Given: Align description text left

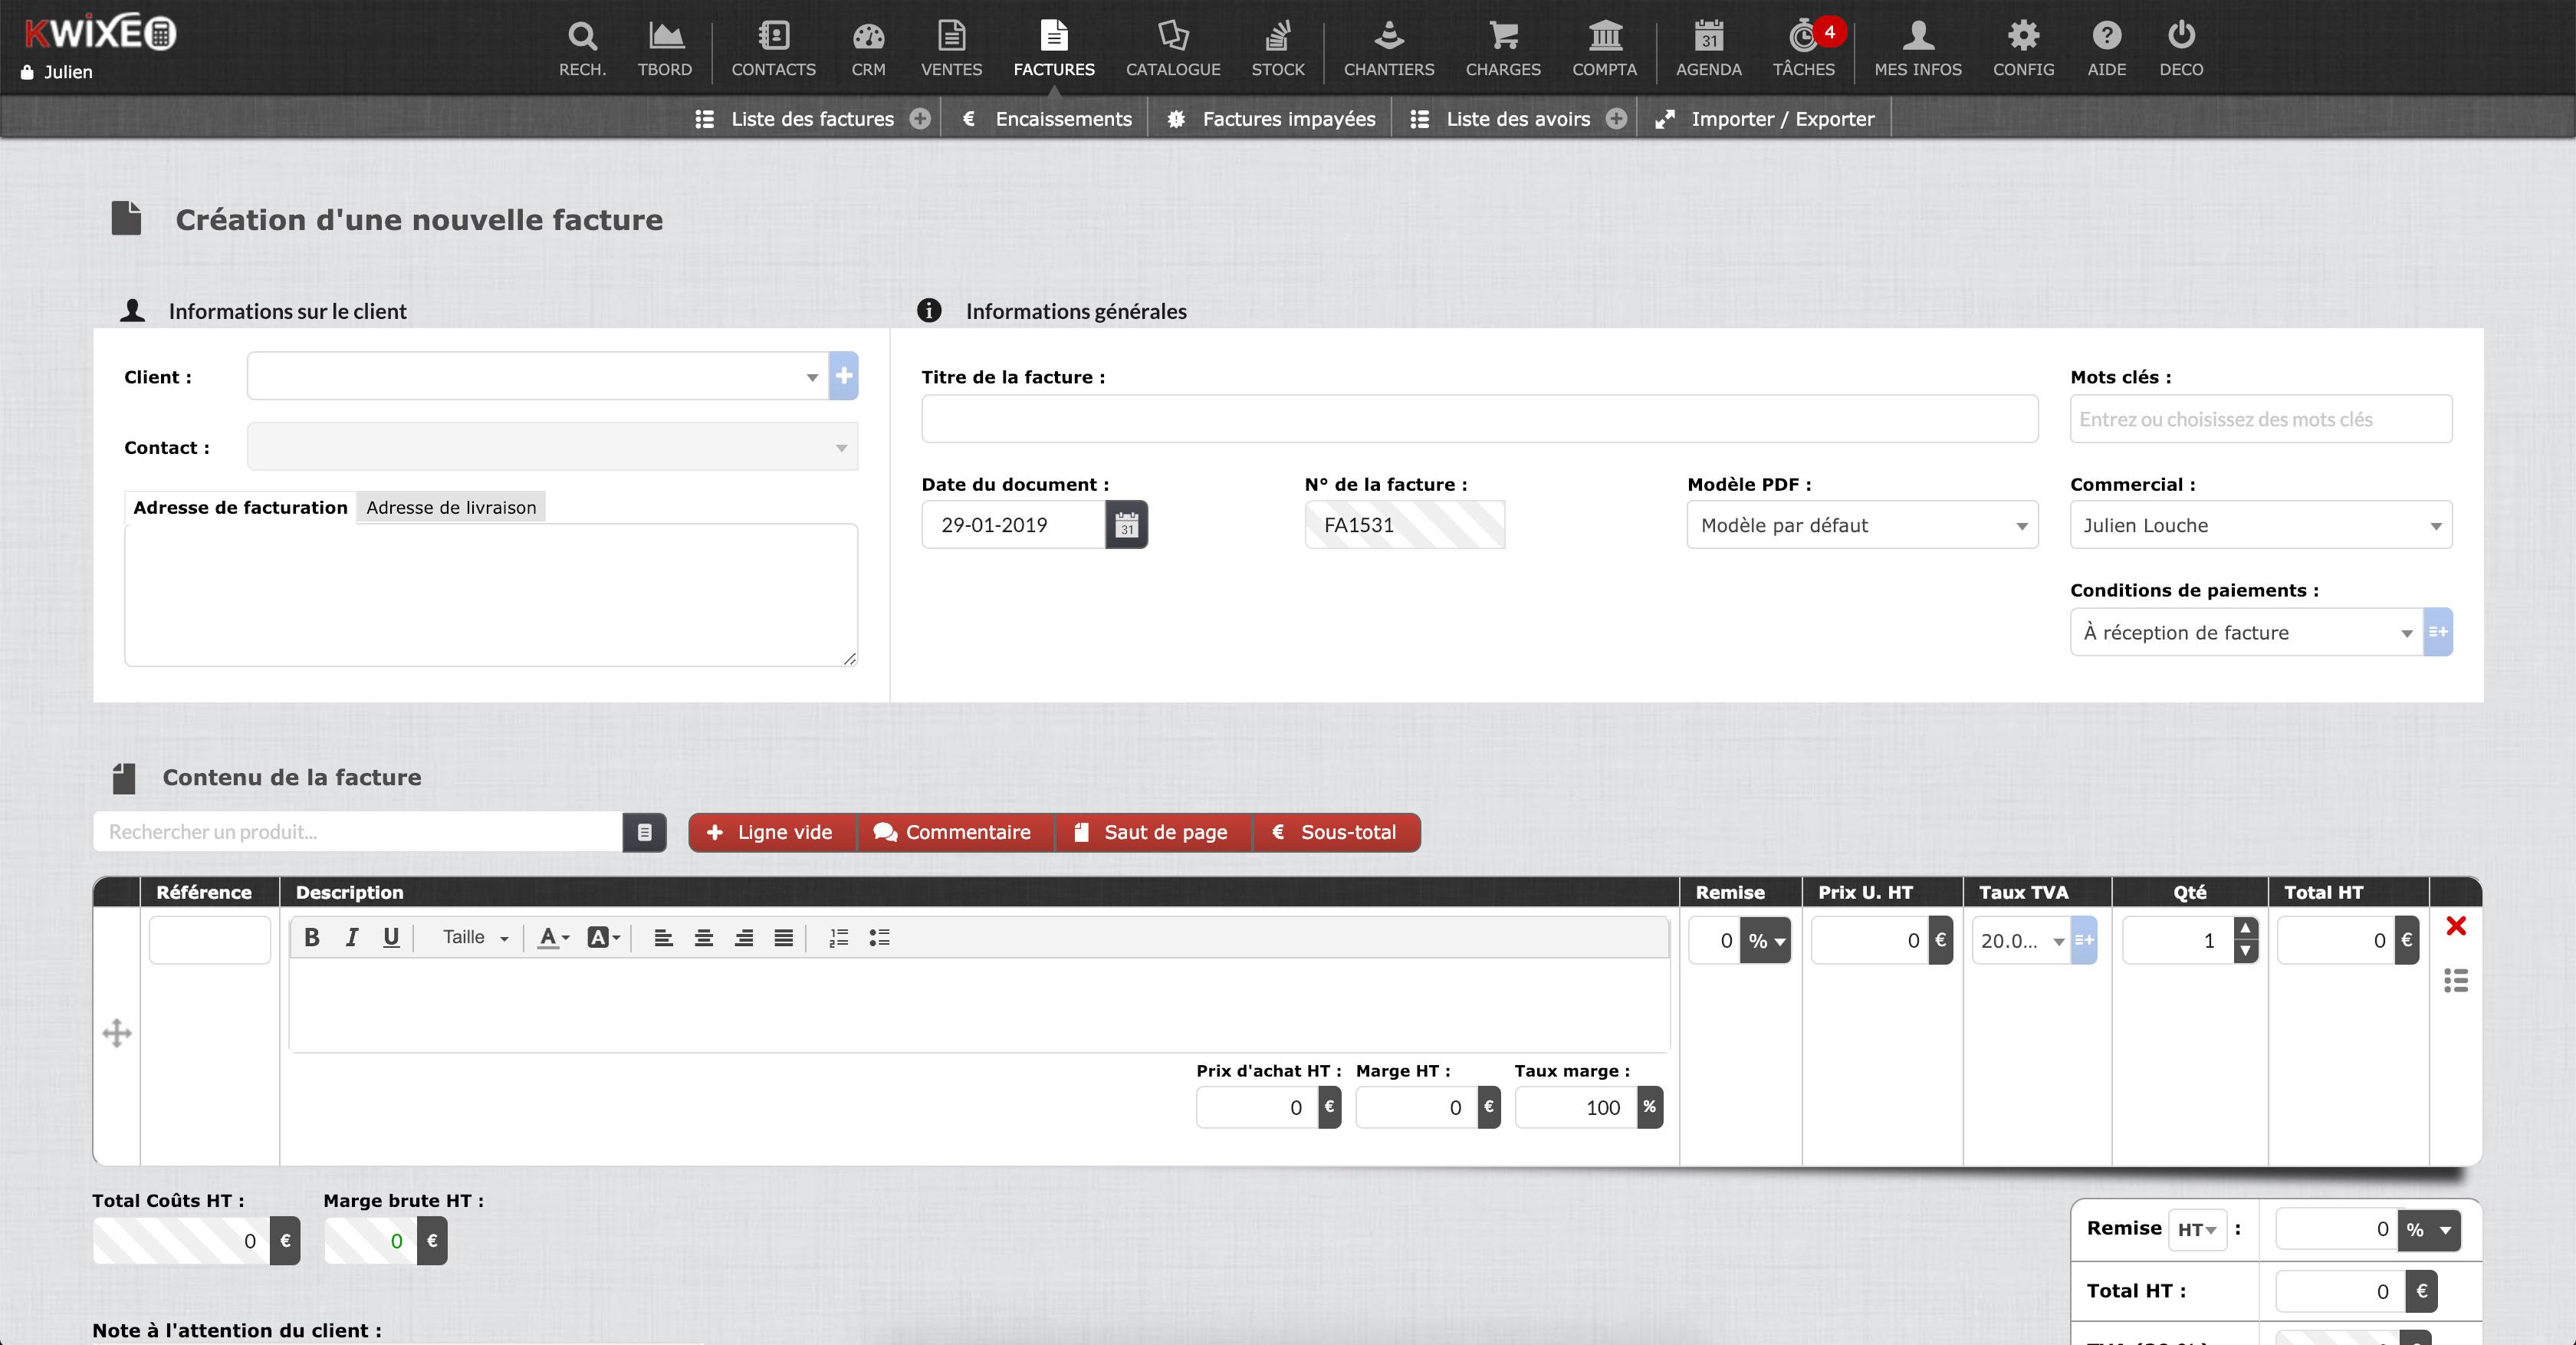Looking at the screenshot, I should click(663, 938).
